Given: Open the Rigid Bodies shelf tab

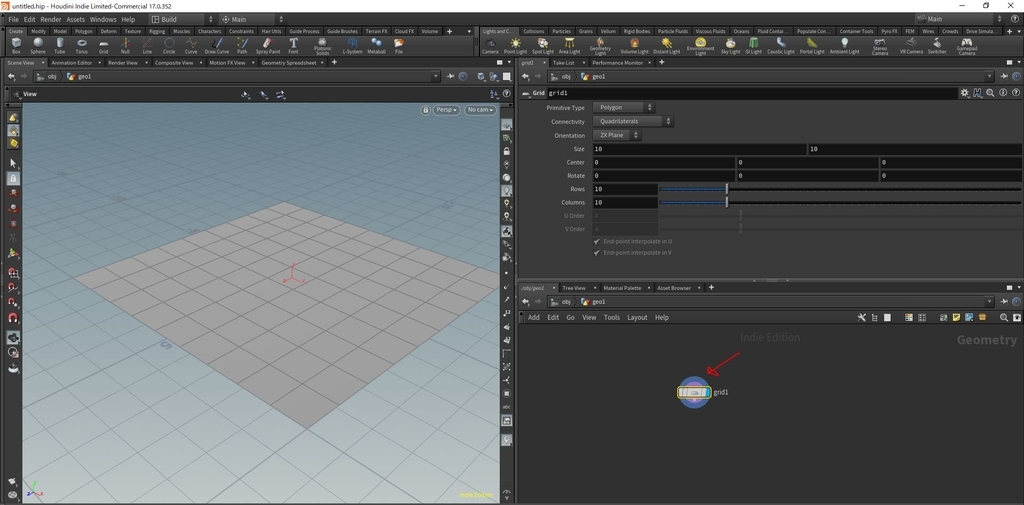Looking at the screenshot, I should pos(635,31).
